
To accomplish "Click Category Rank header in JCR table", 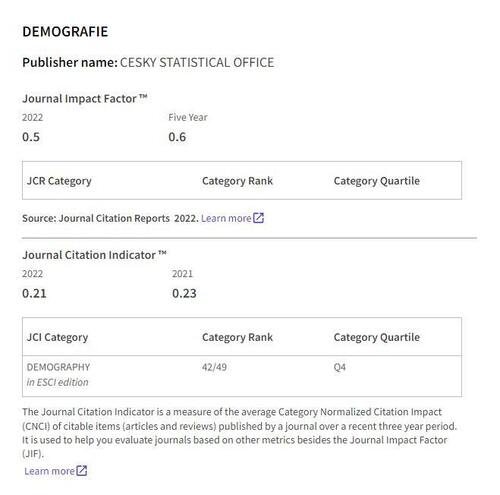I will 237,181.
